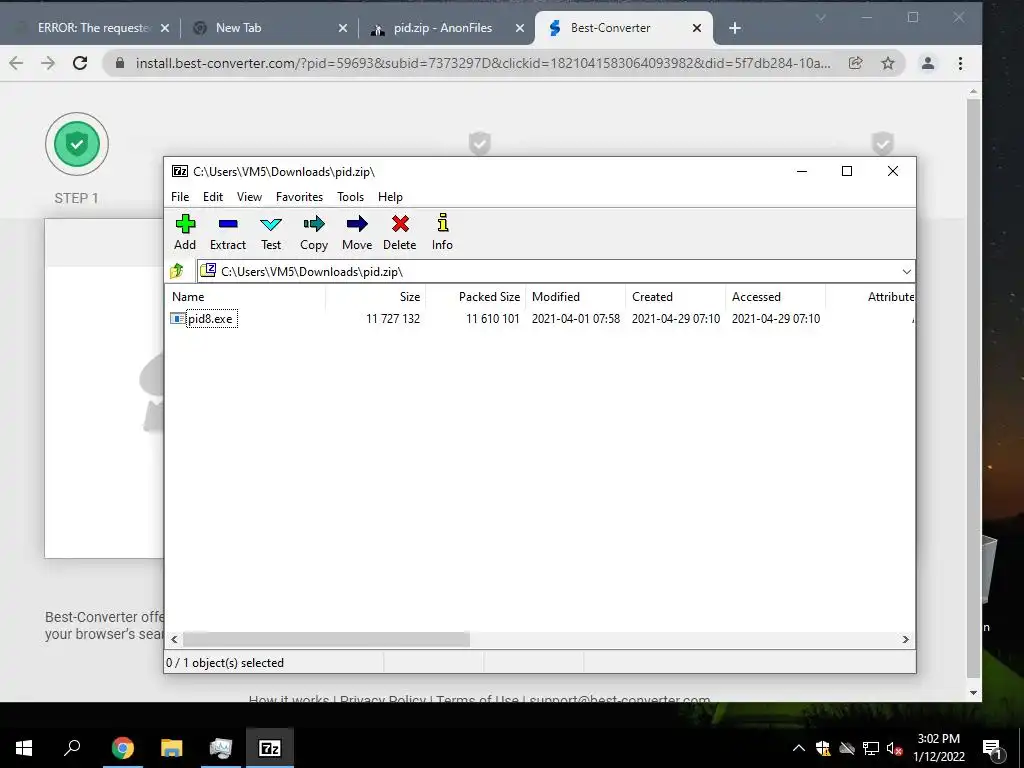
Task: Open Chrome's three-dot menu
Action: (x=960, y=63)
